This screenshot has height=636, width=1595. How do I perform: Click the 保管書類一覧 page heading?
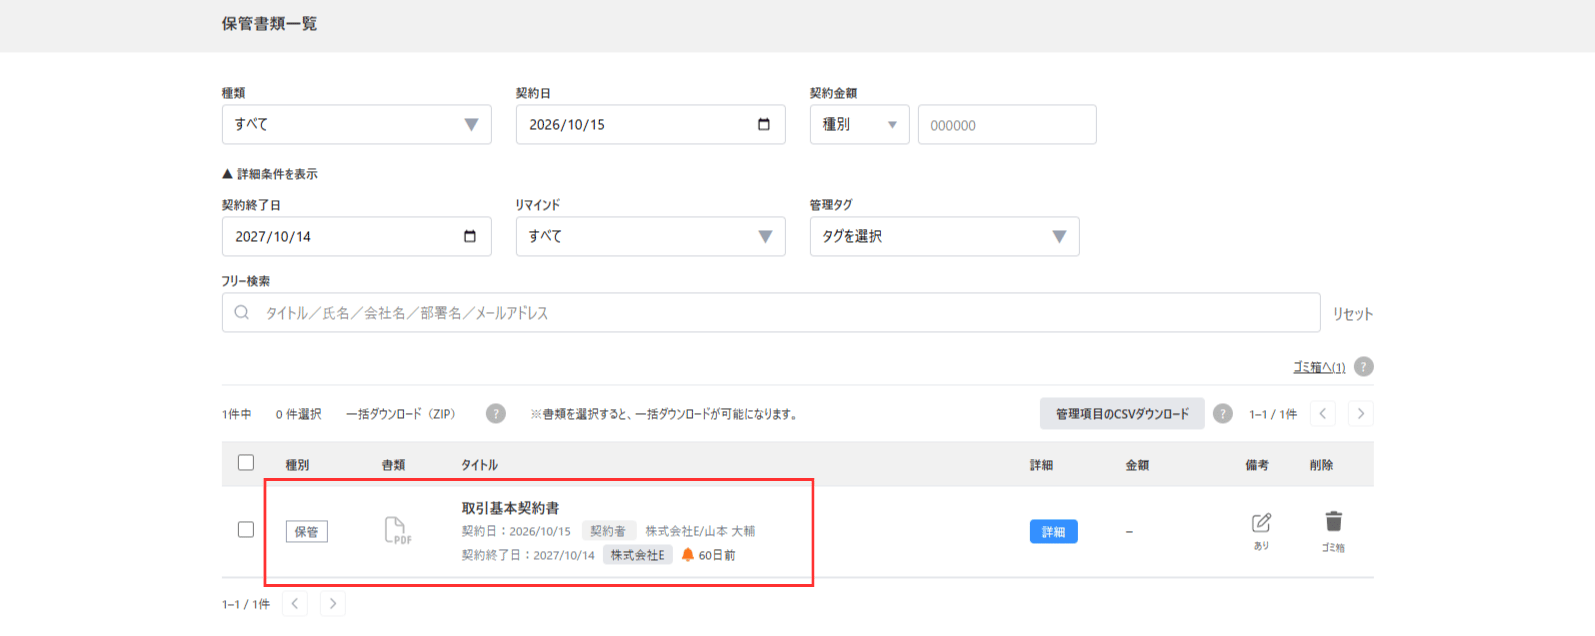[x=270, y=23]
